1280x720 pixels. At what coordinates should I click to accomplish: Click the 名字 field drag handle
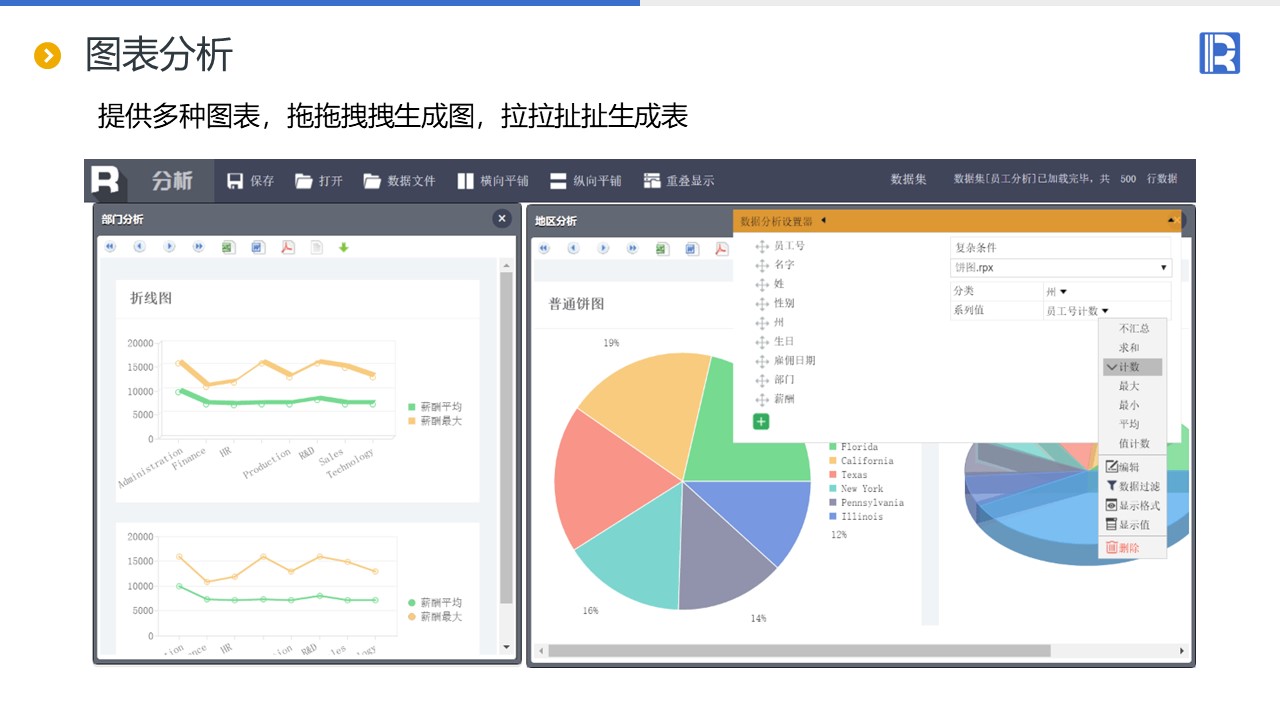click(762, 265)
